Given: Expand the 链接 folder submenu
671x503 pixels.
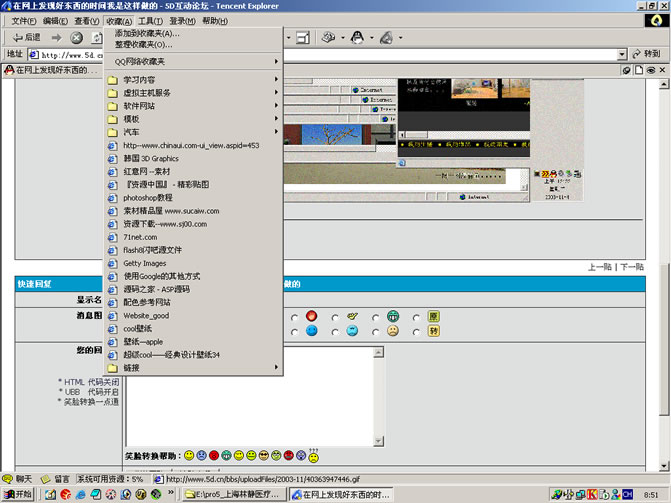Looking at the screenshot, I should click(276, 367).
